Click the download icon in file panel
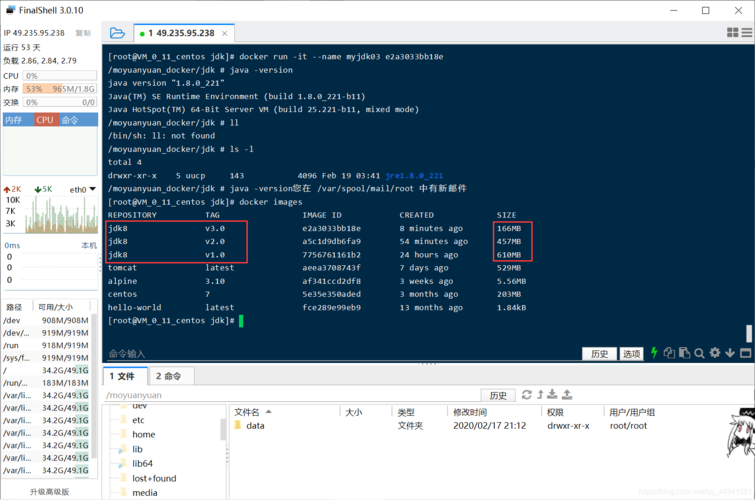The image size is (755, 500). [553, 395]
